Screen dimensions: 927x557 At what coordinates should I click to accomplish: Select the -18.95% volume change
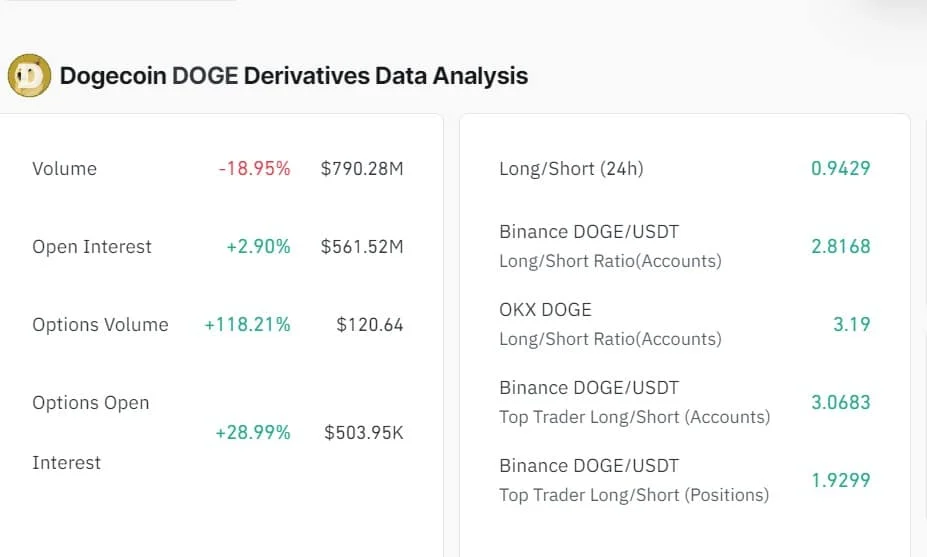point(254,169)
